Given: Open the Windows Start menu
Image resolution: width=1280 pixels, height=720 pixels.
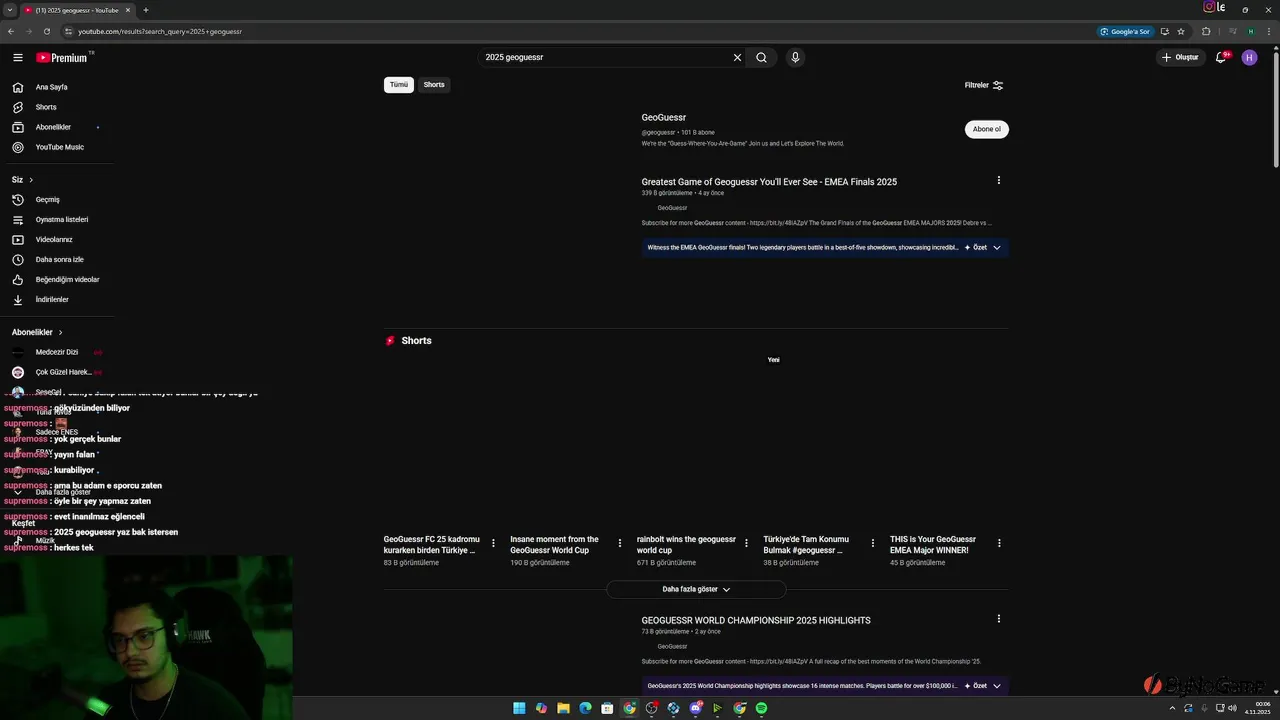Looking at the screenshot, I should click(x=519, y=708).
